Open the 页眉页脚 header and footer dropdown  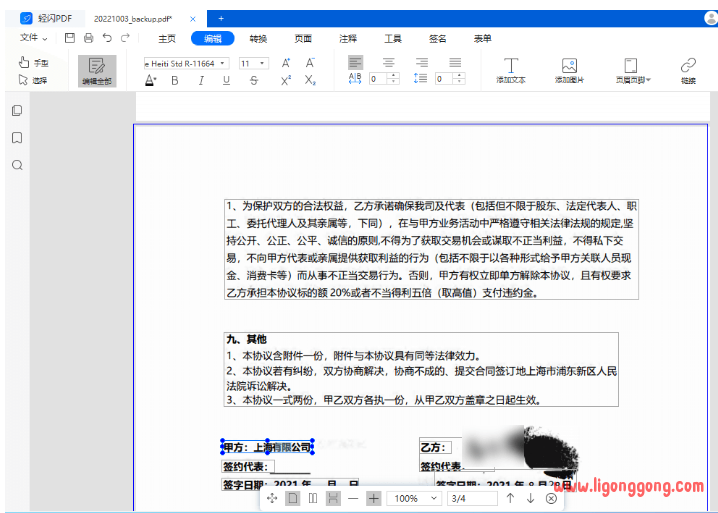point(633,71)
